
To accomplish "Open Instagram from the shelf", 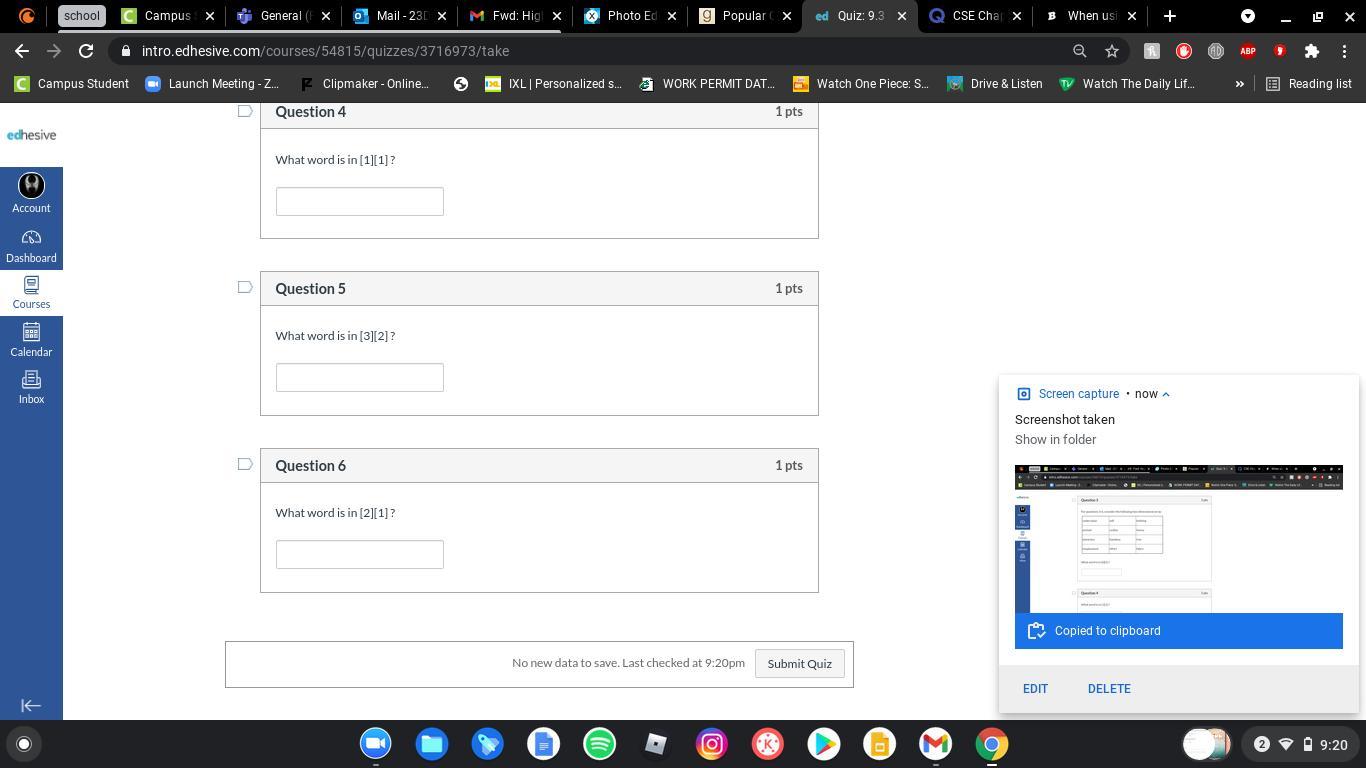I will click(712, 744).
